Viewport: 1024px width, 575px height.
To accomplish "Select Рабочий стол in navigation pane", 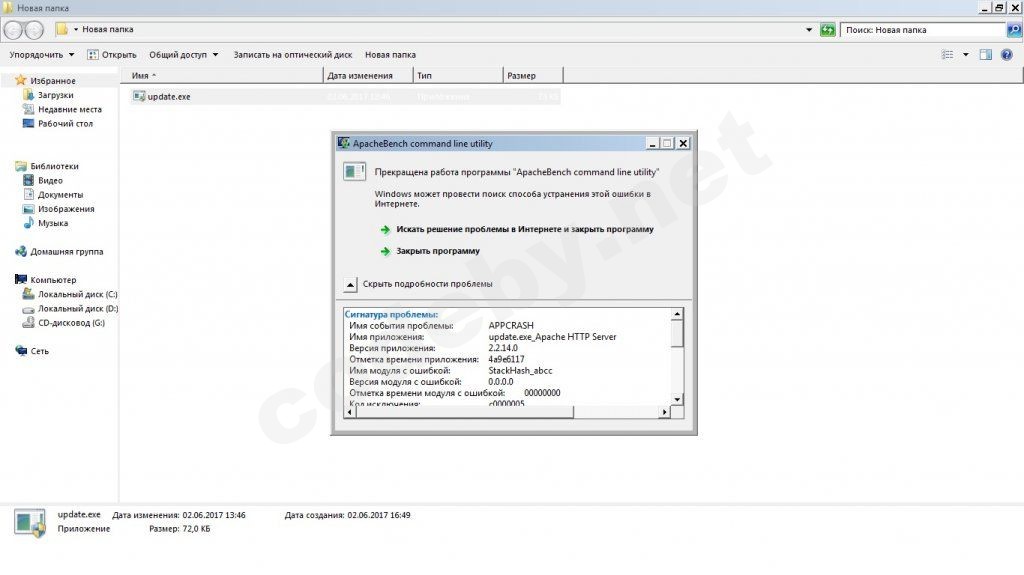I will coord(65,123).
